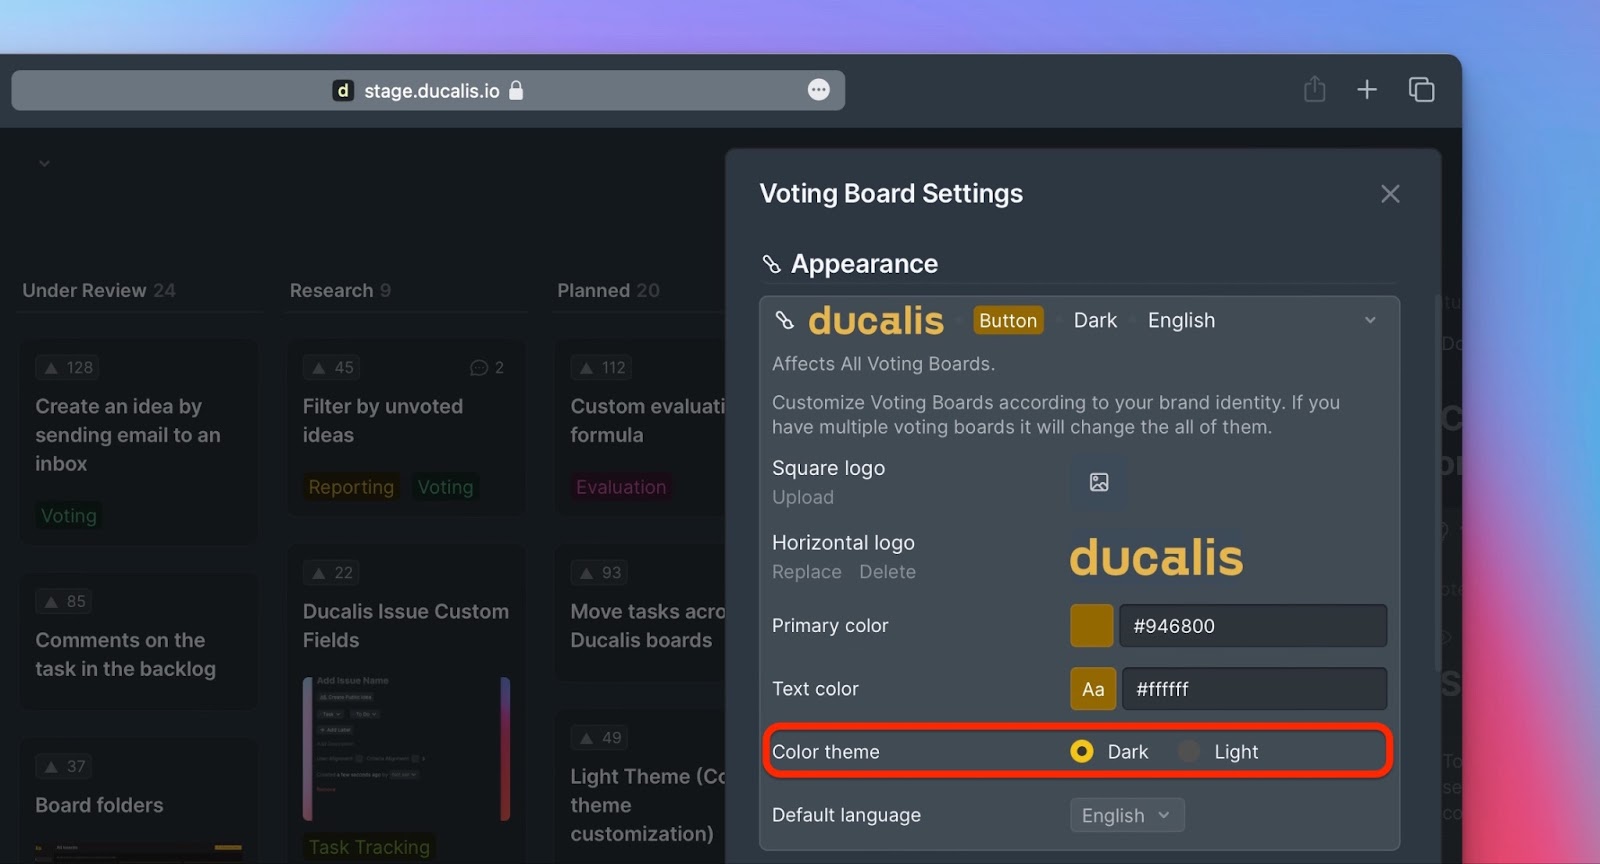Screen dimensions: 1600x864
Task: Click the comment bubble icon with 2 comments
Action: (x=478, y=368)
